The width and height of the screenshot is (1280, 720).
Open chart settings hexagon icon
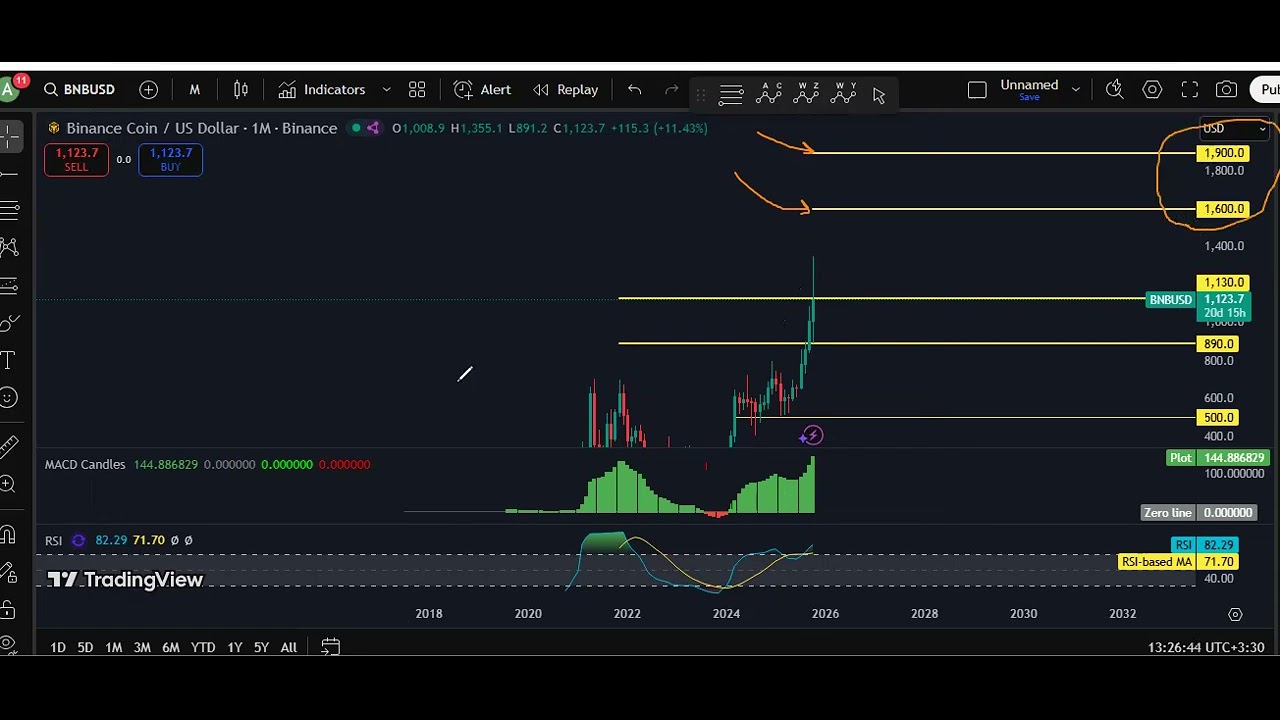(1152, 90)
